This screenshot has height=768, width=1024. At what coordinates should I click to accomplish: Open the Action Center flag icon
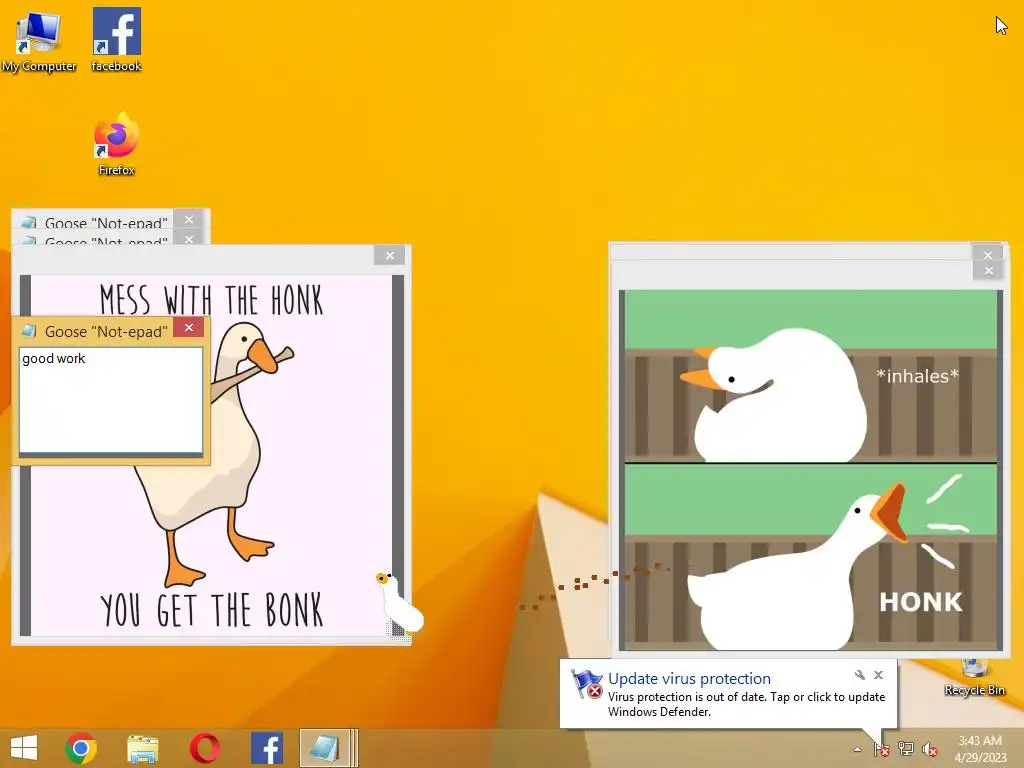(882, 749)
